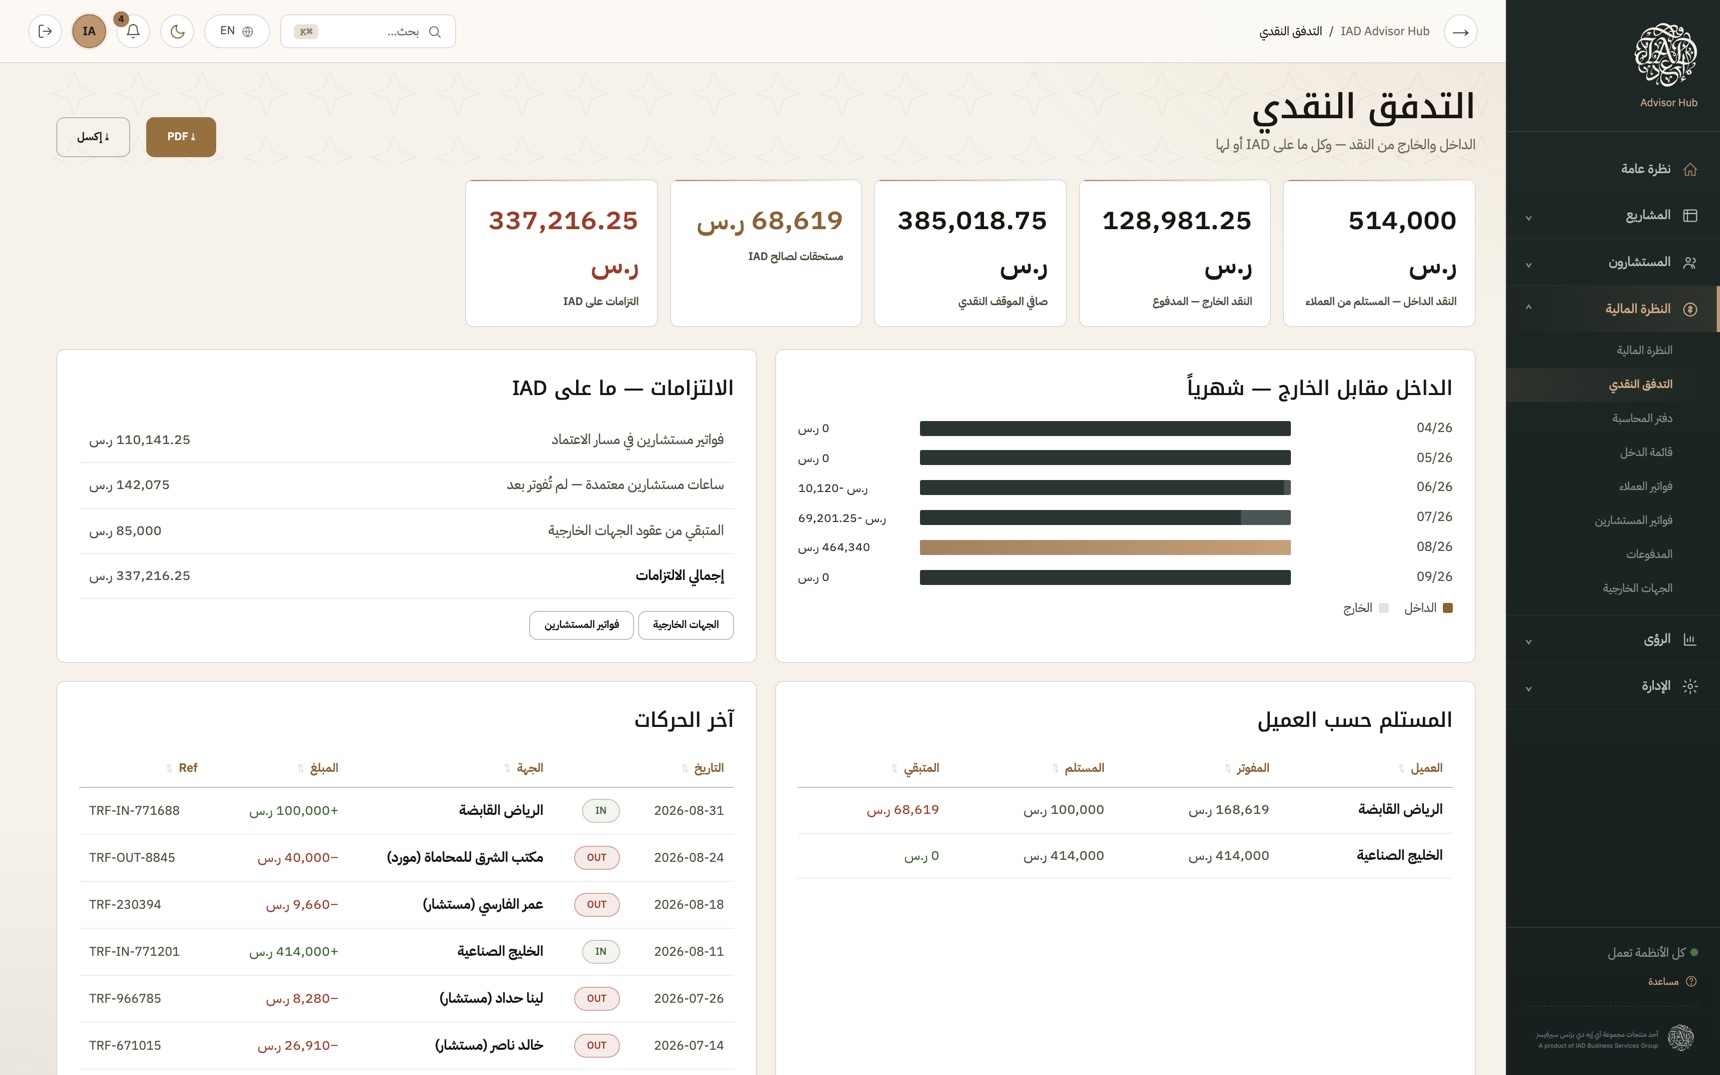Image resolution: width=1720 pixels, height=1075 pixels.
Task: Click the الإدارة gear icon
Action: (x=1690, y=686)
